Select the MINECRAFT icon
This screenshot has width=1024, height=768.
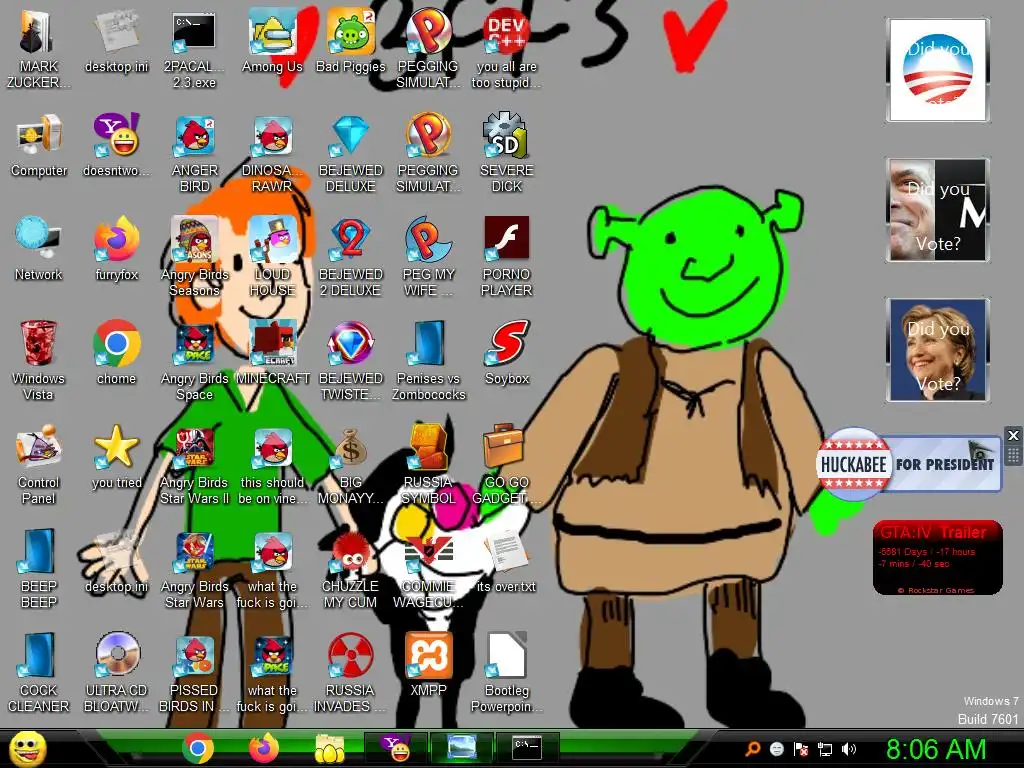[x=272, y=355]
